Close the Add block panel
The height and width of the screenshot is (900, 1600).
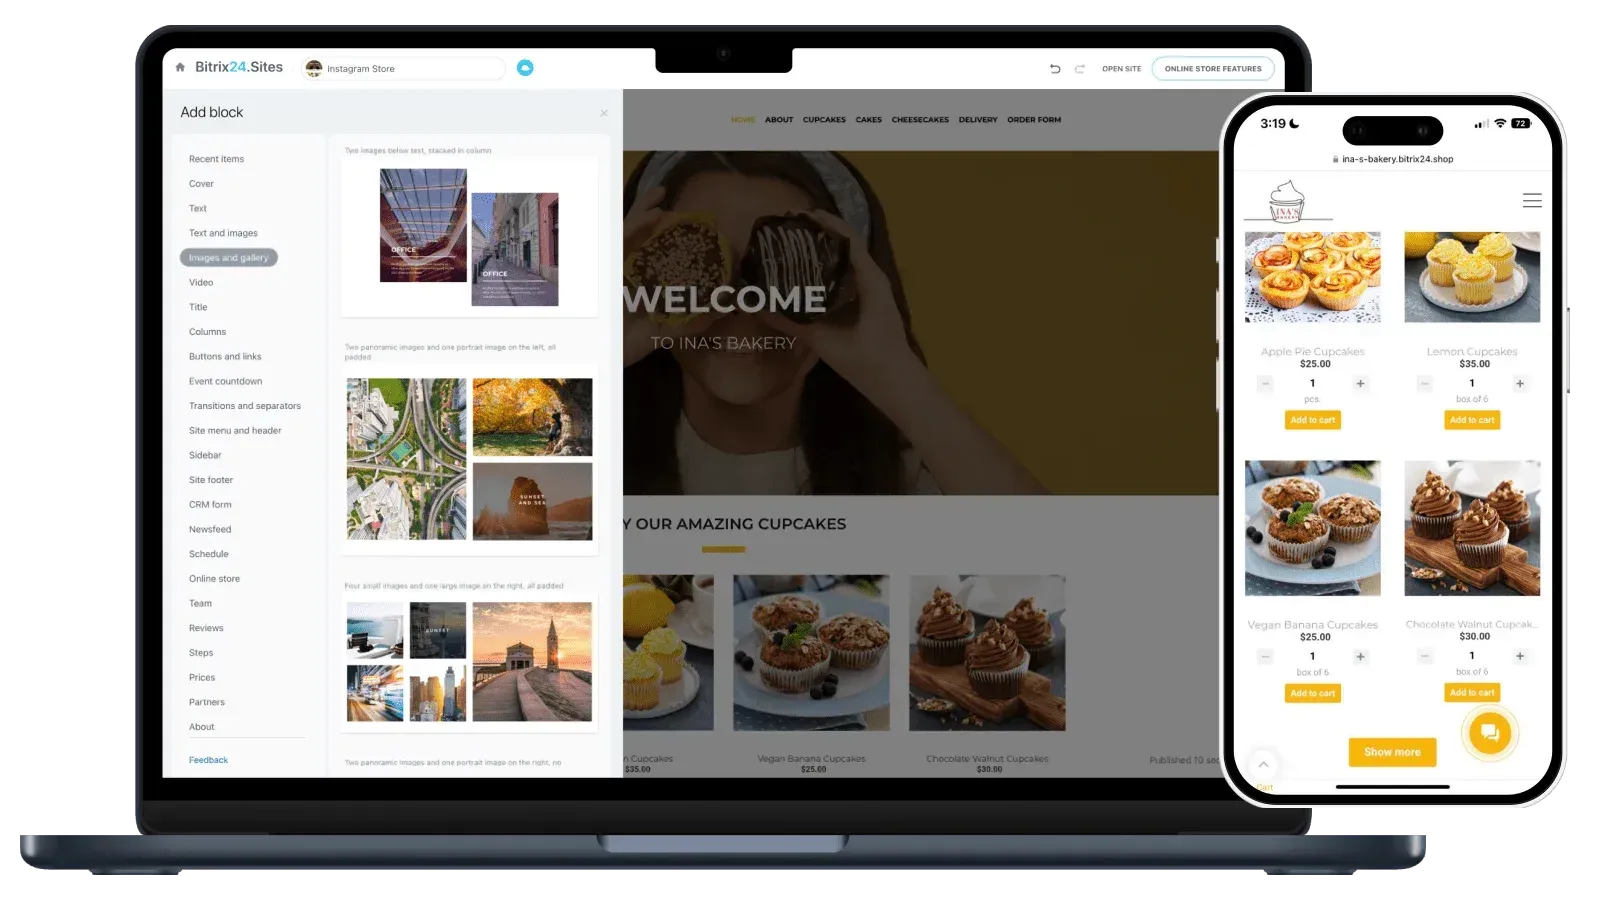604,113
